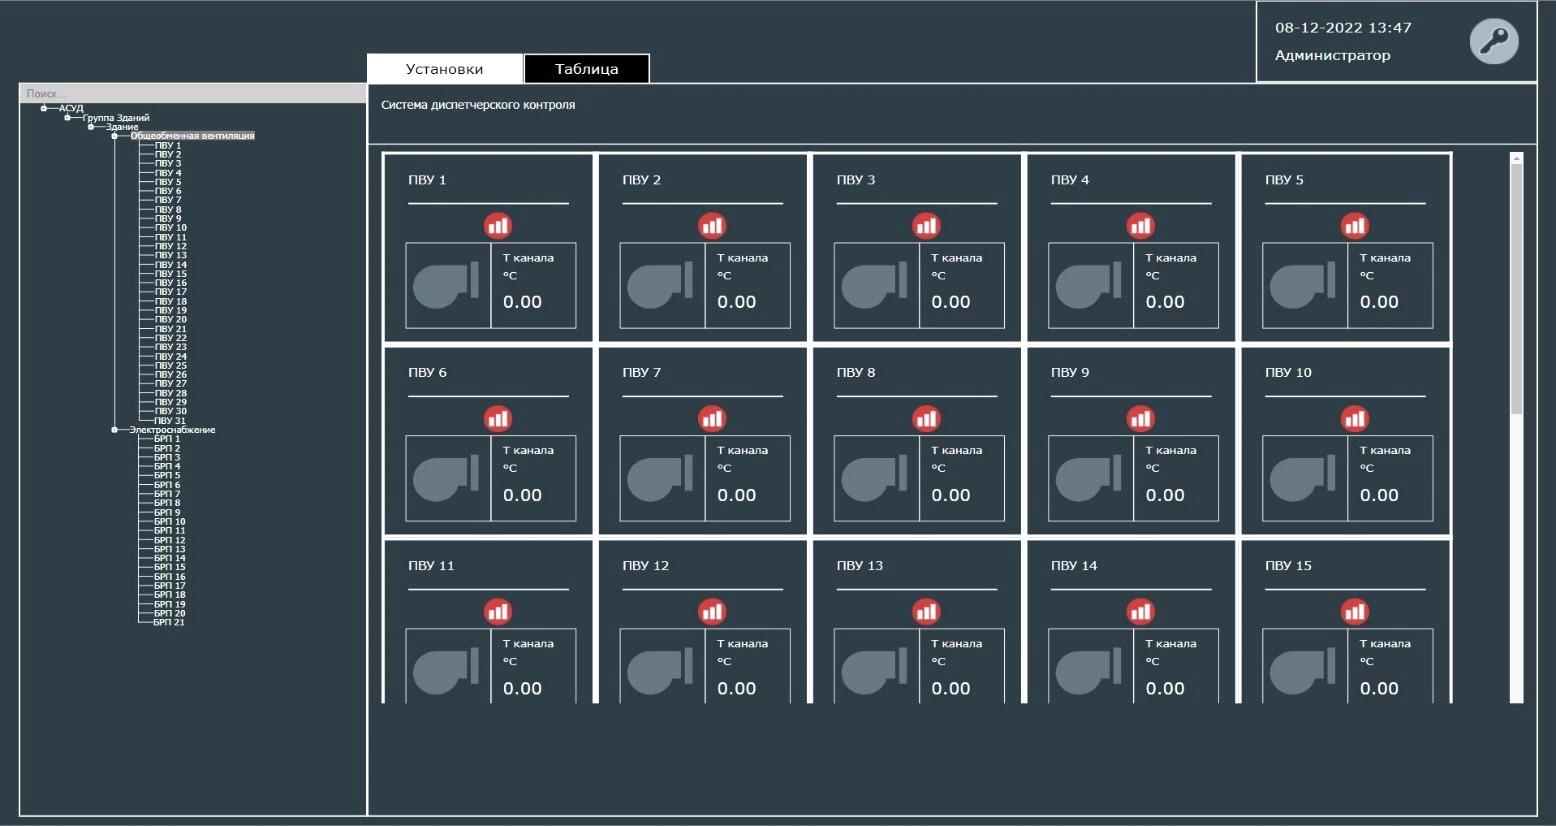Screen dimensions: 1556x826
Task: Click the red chart icon on ПВУ 1
Action: (498, 225)
